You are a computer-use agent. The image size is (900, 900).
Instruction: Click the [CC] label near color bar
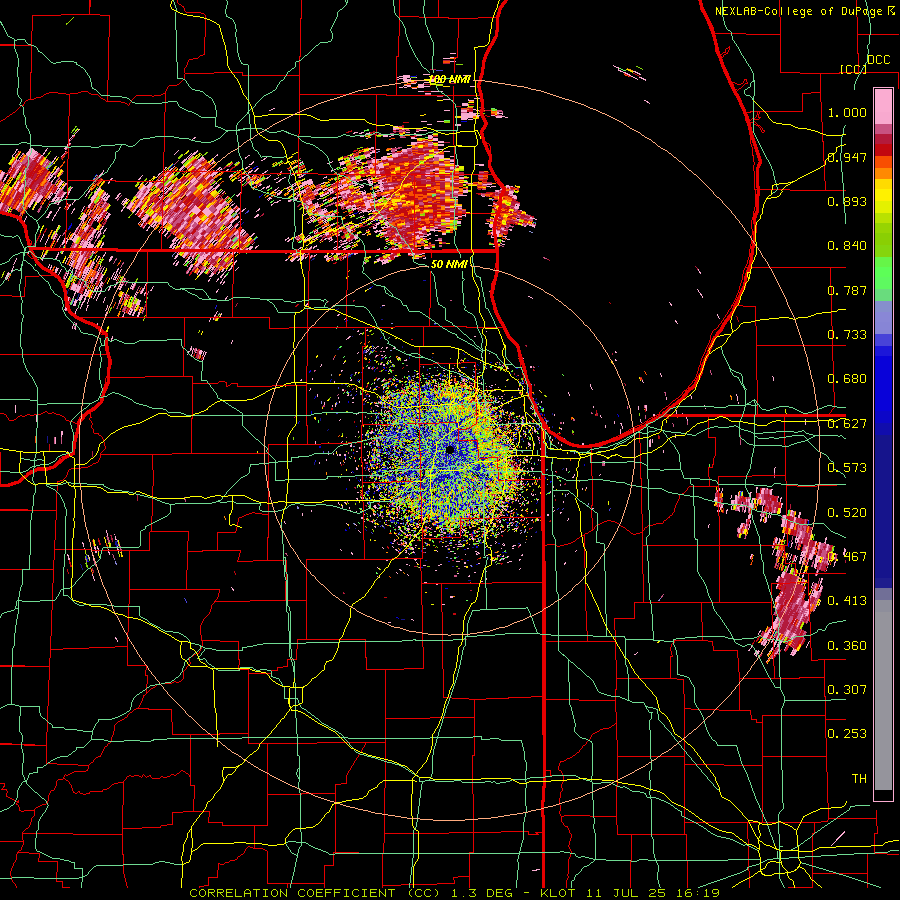[x=853, y=69]
